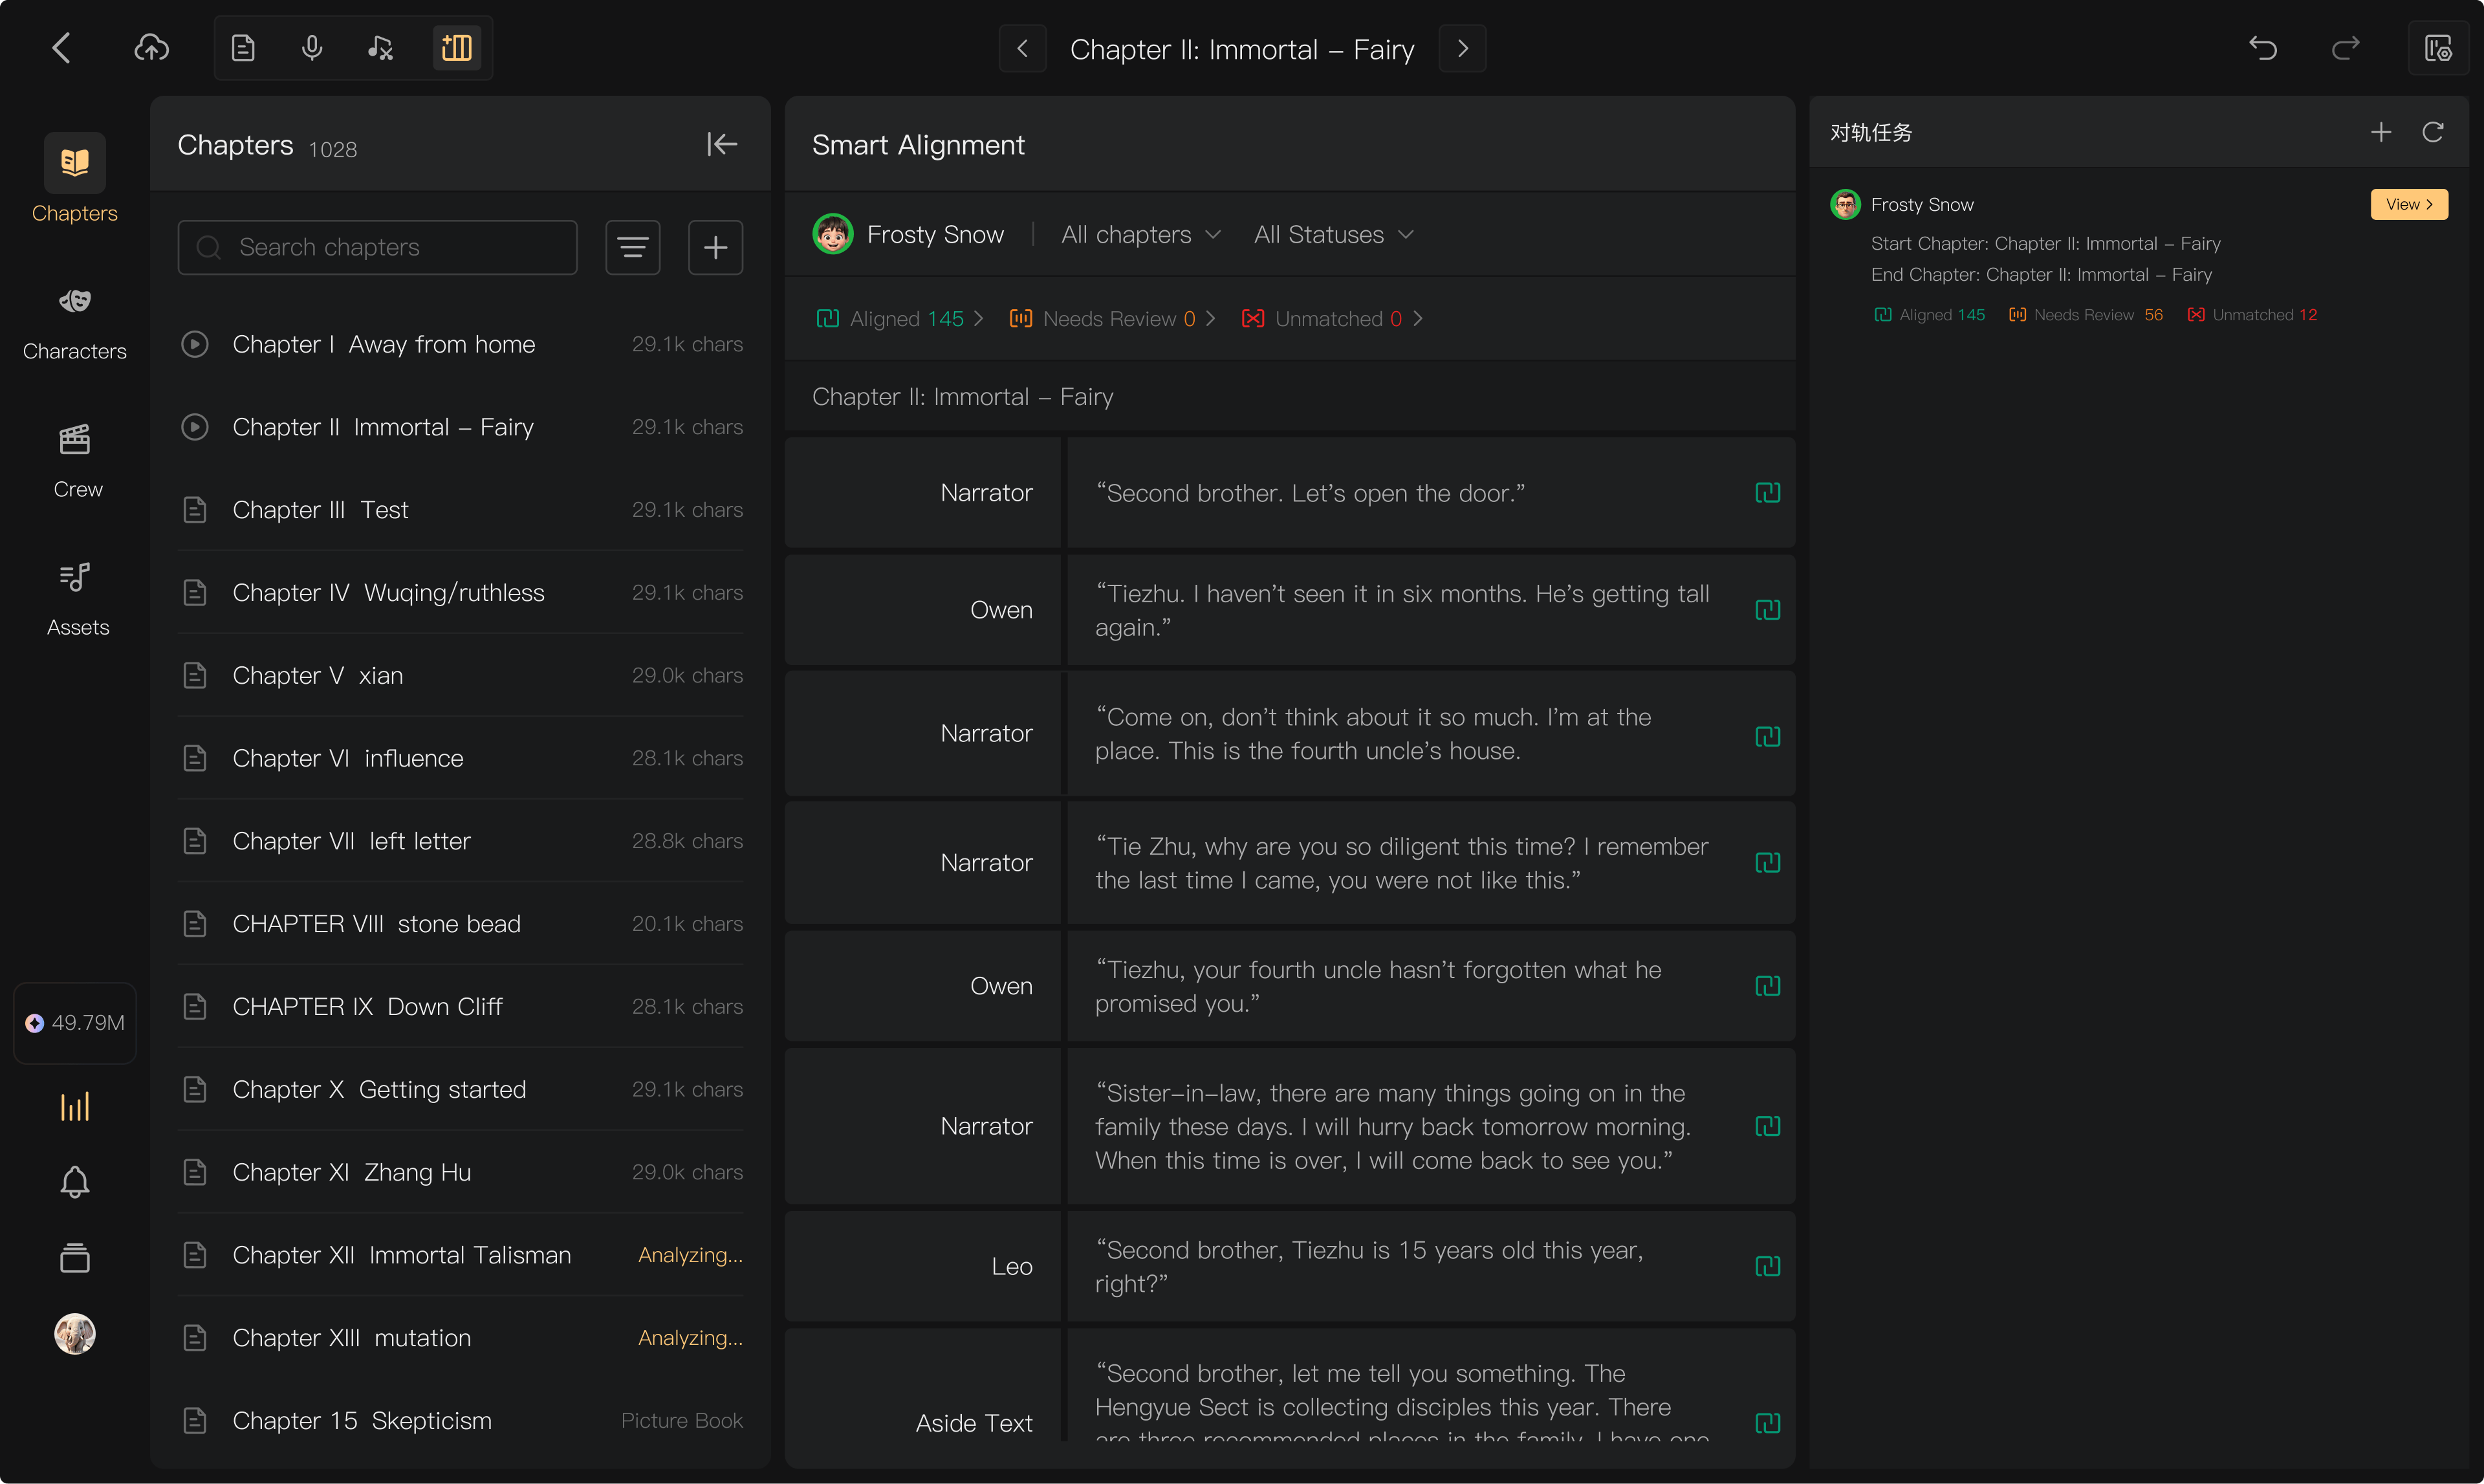Open the stacked layers icon in sidebar

point(75,1258)
